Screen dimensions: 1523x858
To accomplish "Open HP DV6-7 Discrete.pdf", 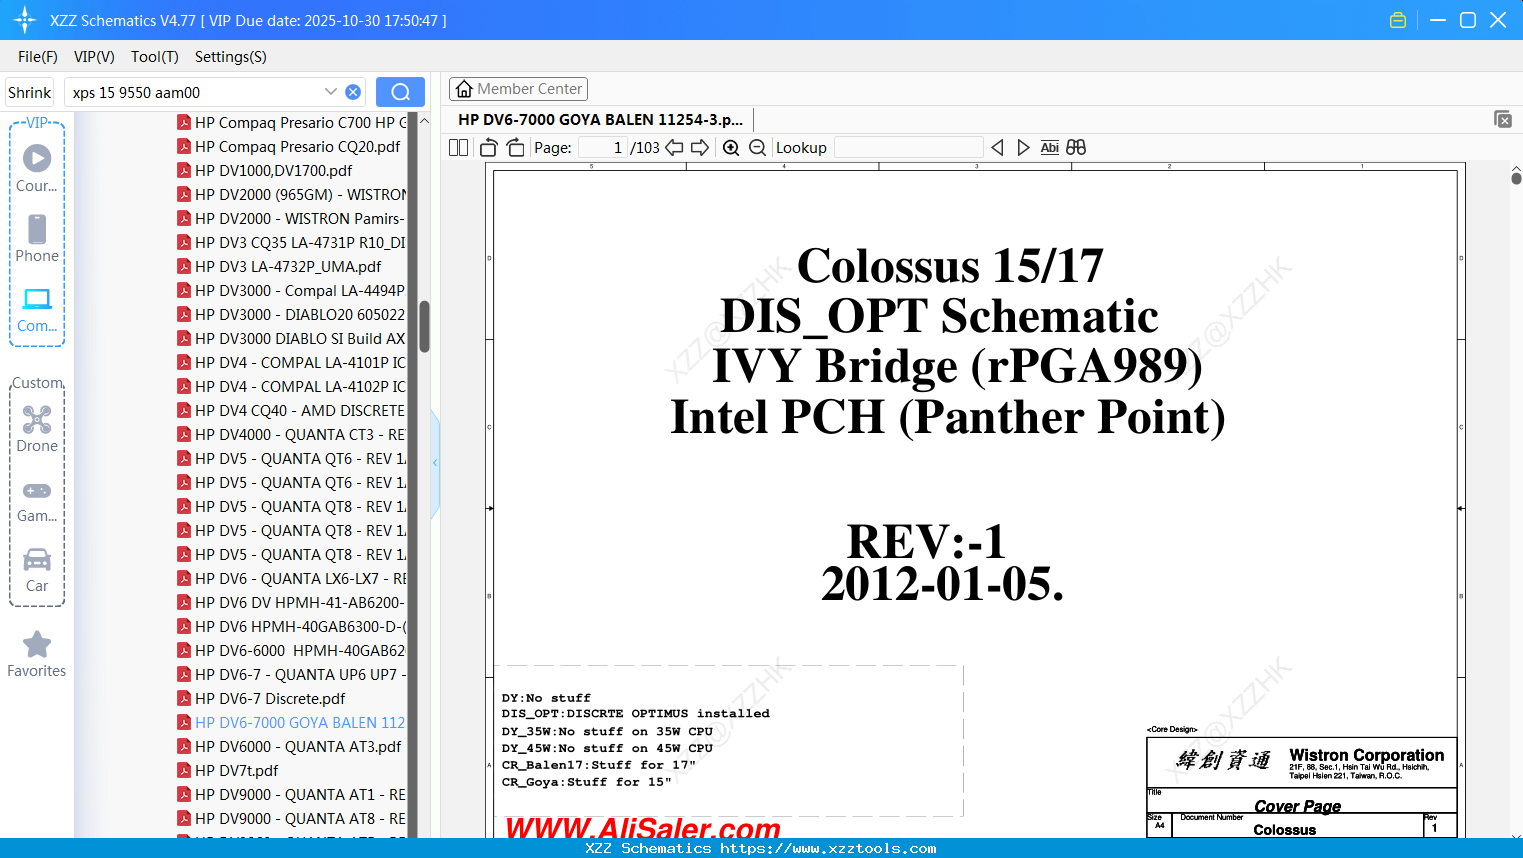I will coord(261,698).
